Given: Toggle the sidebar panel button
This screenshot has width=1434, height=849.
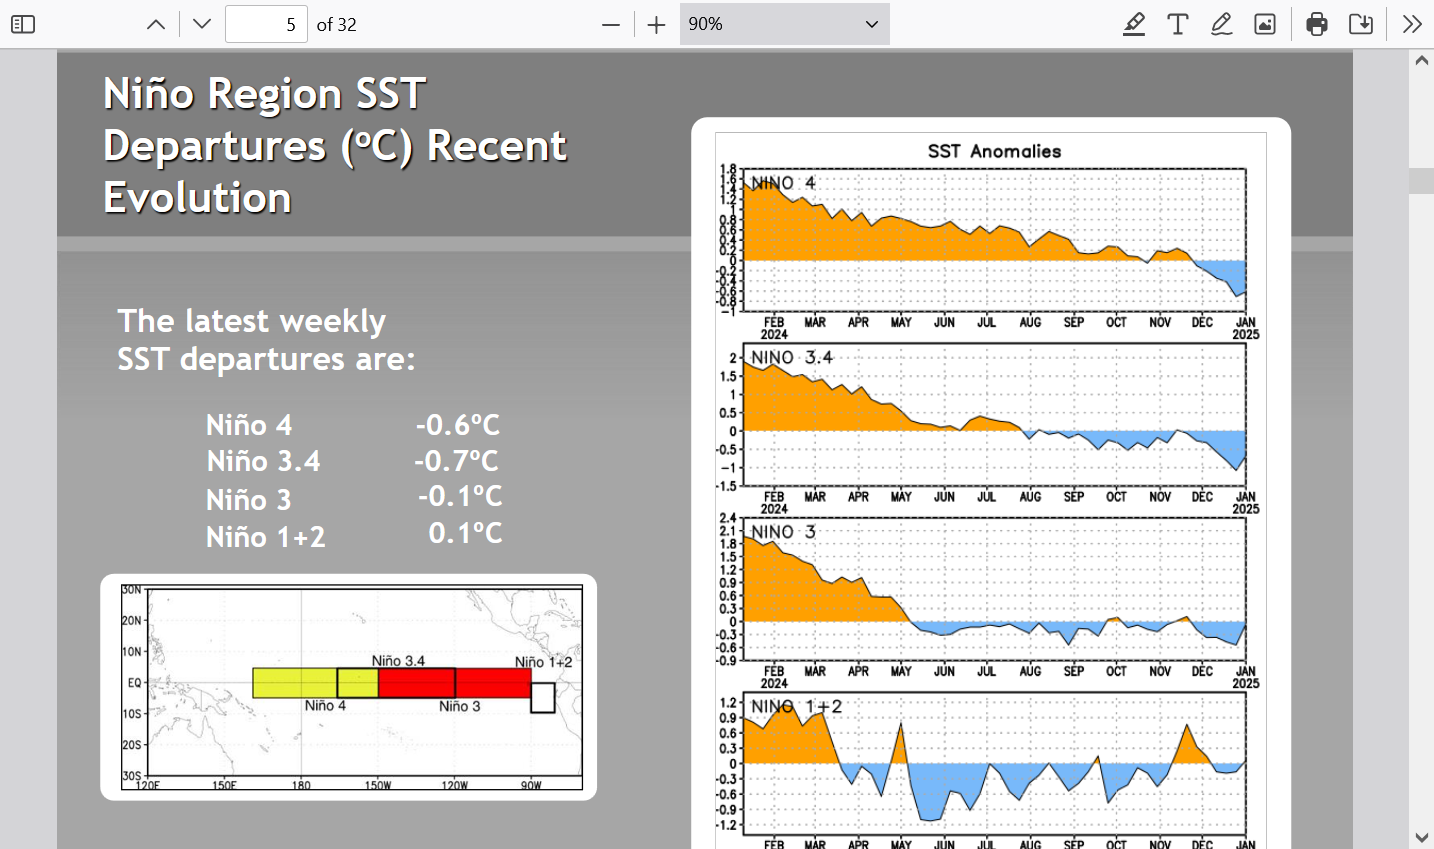Looking at the screenshot, I should click(x=23, y=24).
